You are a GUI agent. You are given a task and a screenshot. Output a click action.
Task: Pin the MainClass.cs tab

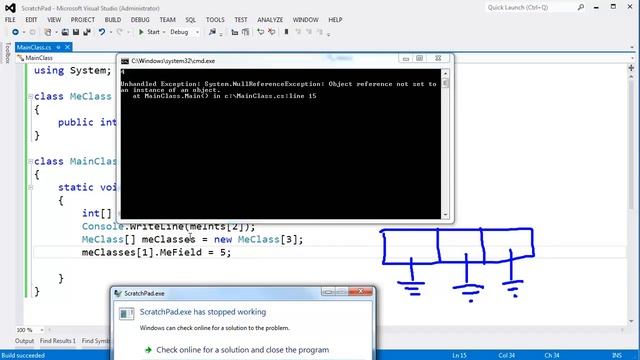coord(58,47)
